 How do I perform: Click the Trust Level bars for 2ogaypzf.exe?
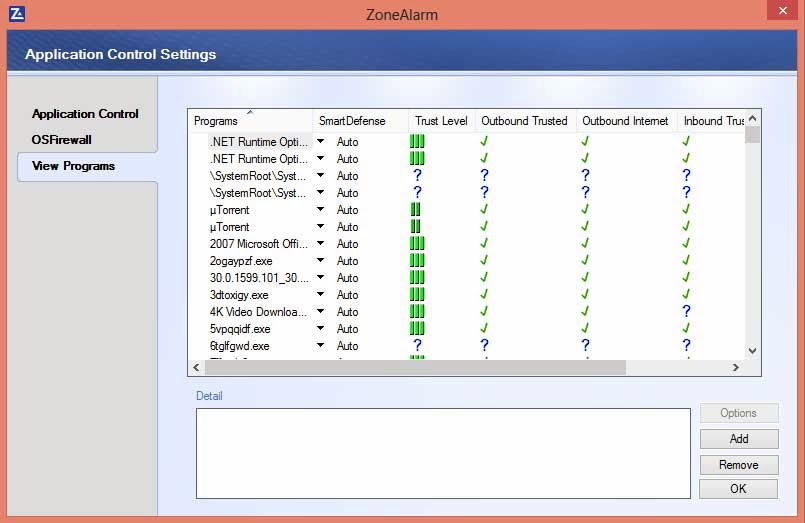pyautogui.click(x=417, y=261)
